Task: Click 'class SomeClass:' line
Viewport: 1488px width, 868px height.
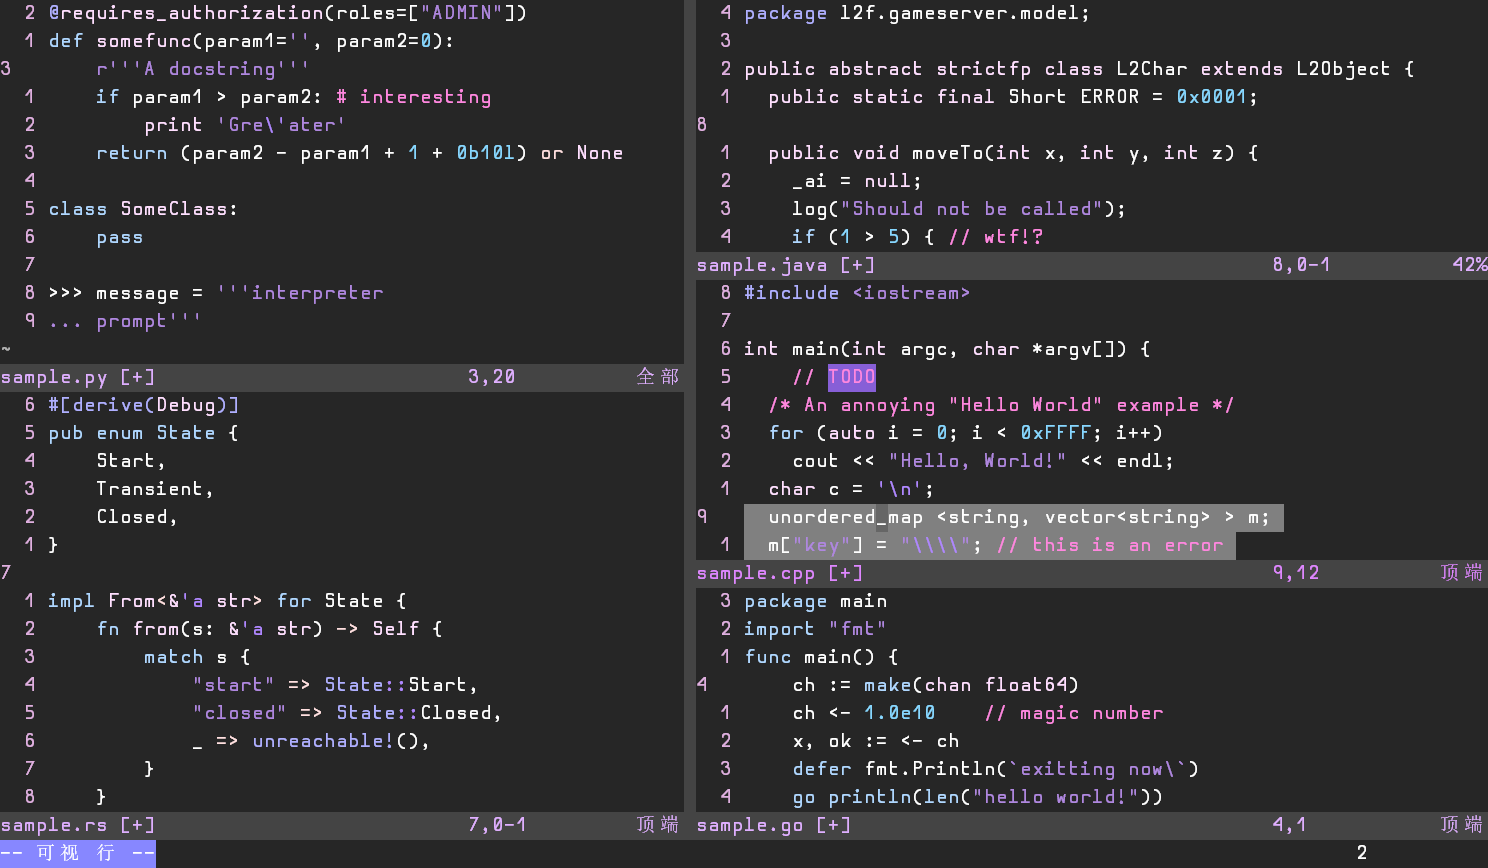Action: click(144, 209)
